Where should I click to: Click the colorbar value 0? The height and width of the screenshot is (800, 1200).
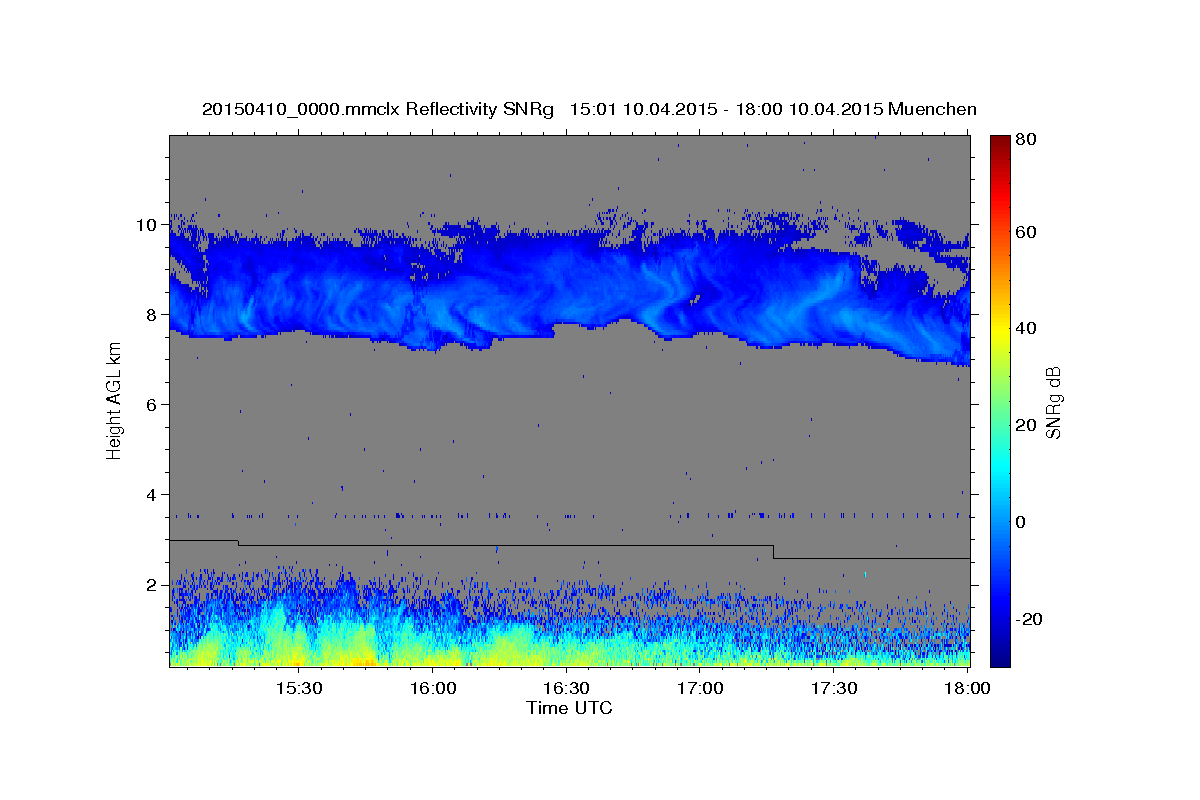coord(1021,522)
